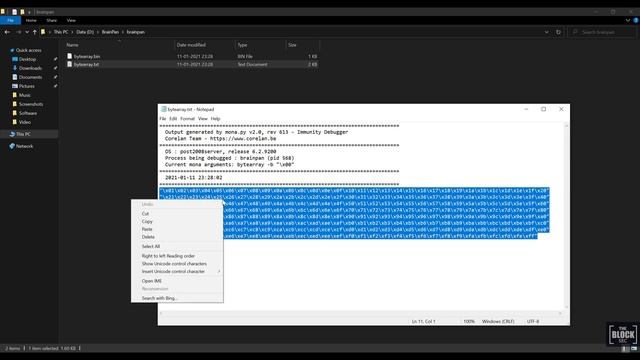Open Downloads in Quick access
The image size is (640, 360).
(30, 68)
